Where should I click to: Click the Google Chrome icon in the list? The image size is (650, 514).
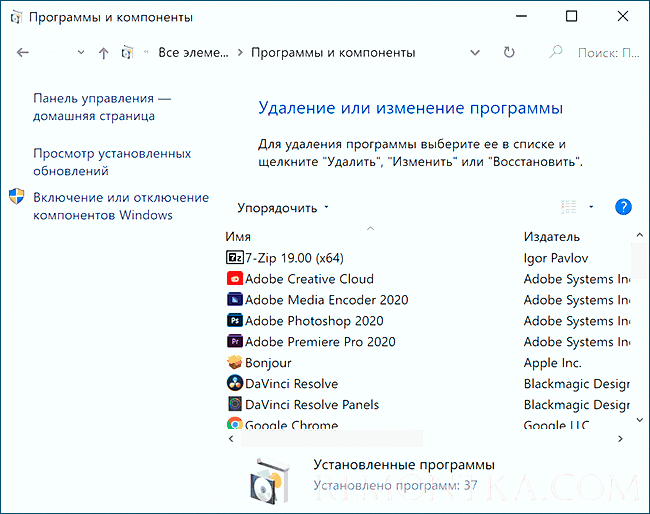click(235, 423)
